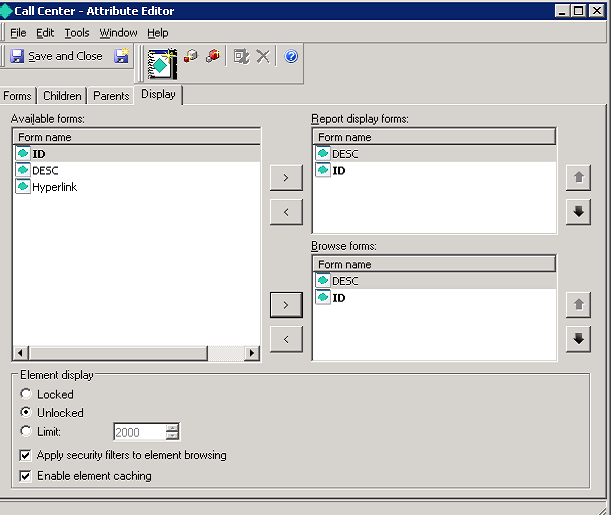Select the Limit radio option
This screenshot has width=611, height=515.
click(x=26, y=431)
